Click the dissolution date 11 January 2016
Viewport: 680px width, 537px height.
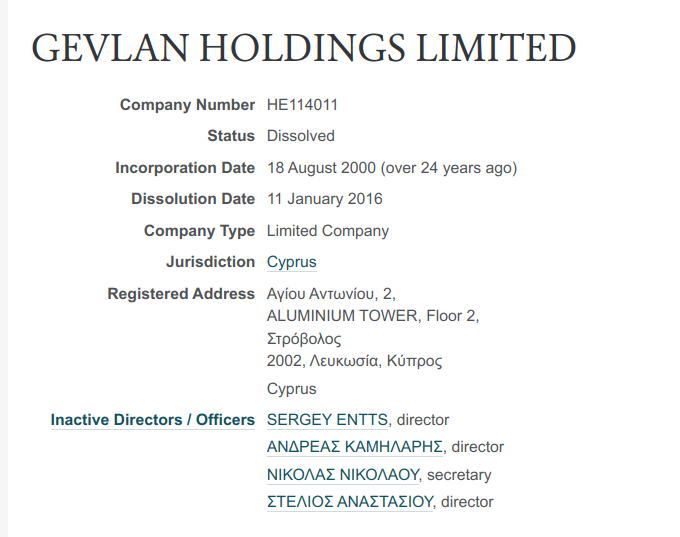click(324, 199)
